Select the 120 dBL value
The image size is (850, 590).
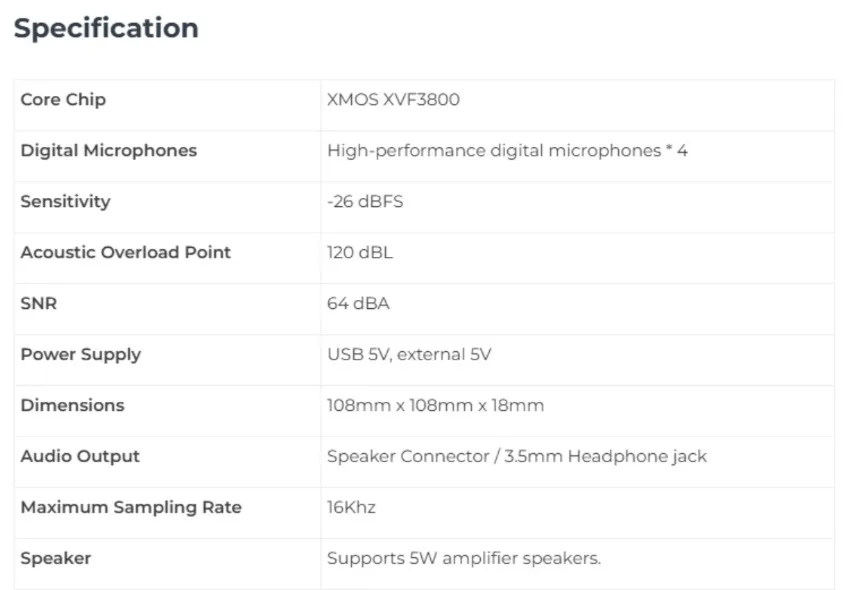point(359,253)
